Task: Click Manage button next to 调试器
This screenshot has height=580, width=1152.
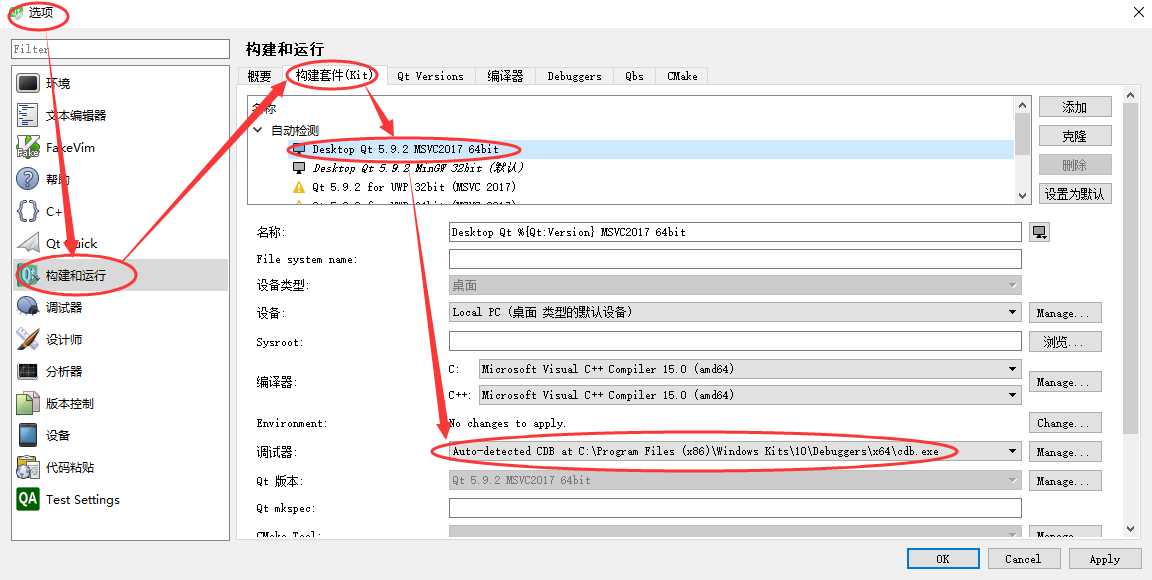Action: [1065, 452]
